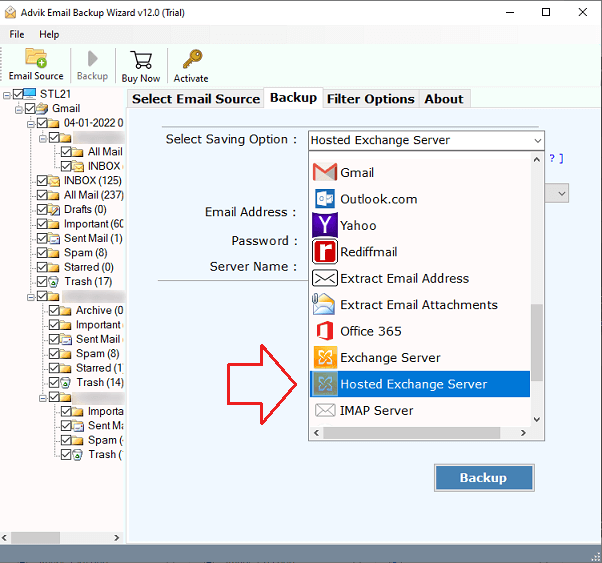Click the Trash (14) bin icon
The width and height of the screenshot is (602, 563).
point(66,383)
